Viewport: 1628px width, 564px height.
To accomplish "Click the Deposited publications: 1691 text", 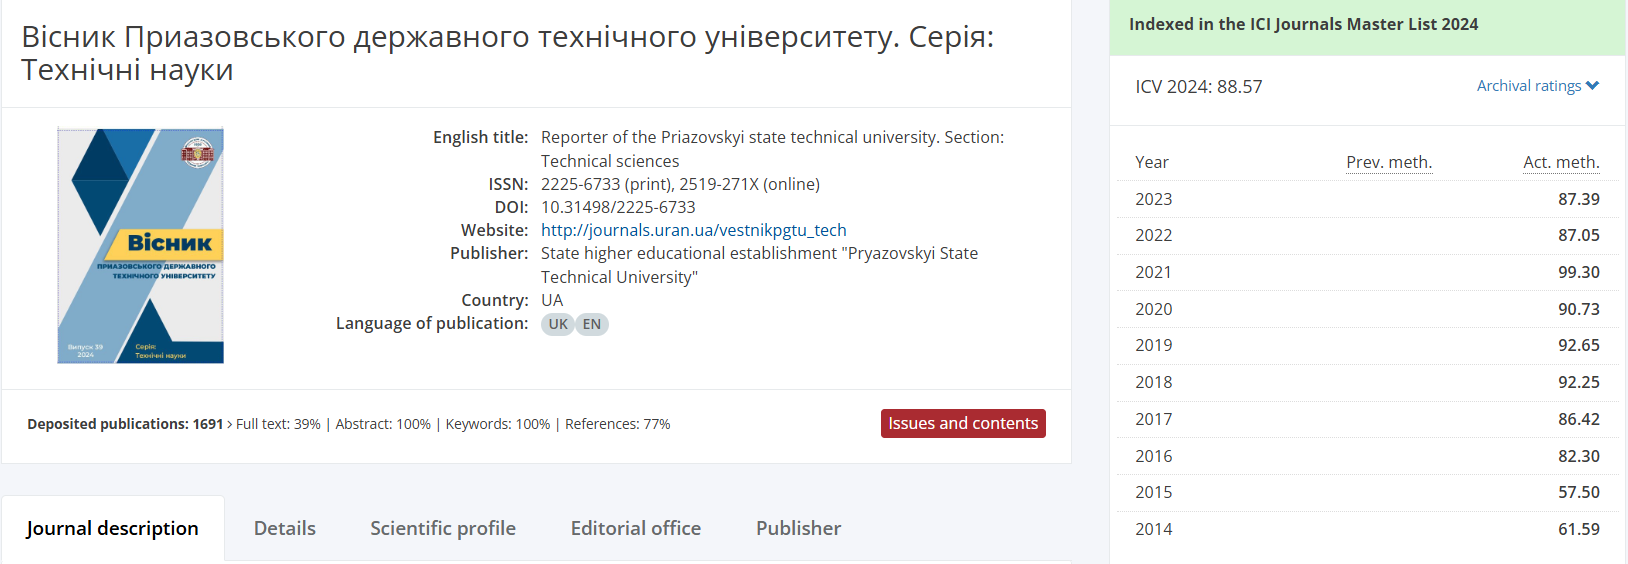I will tap(125, 424).
